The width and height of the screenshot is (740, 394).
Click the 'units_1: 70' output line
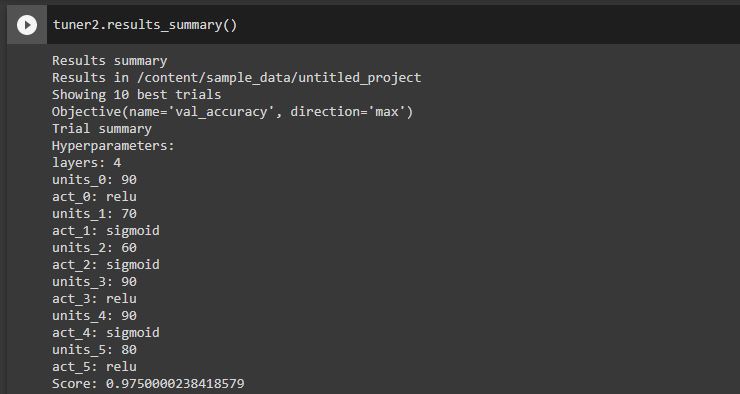click(94, 214)
